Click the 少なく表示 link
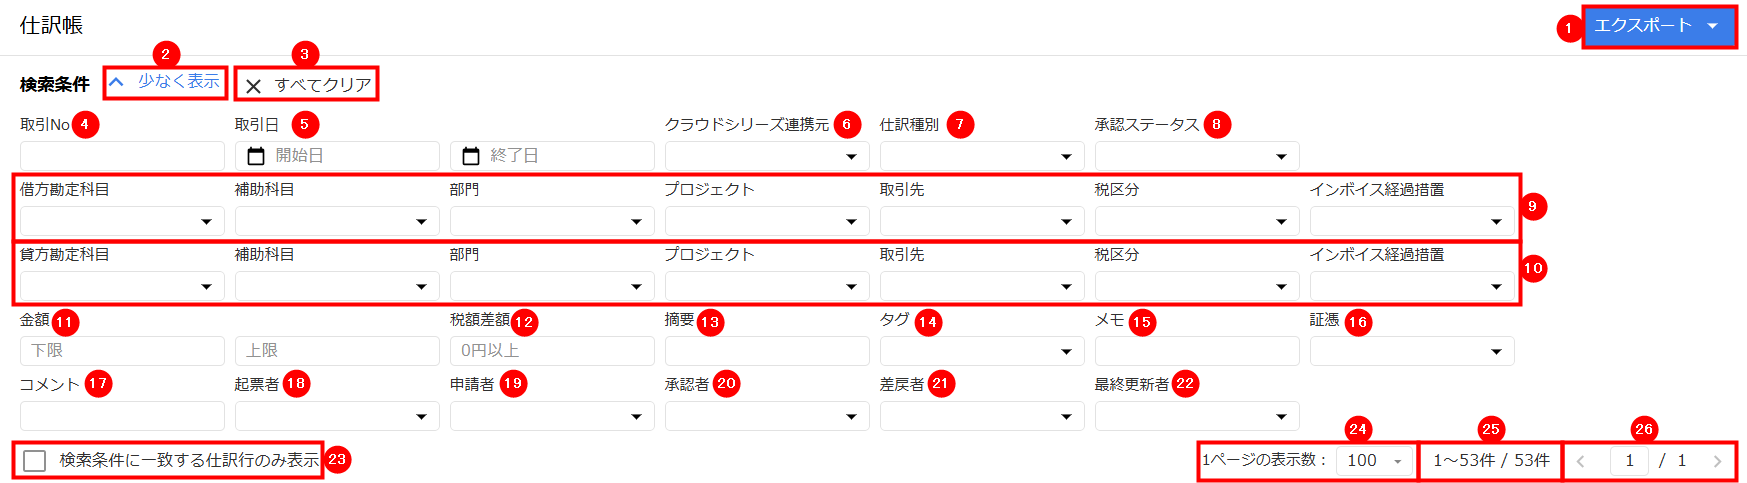Image resolution: width=1747 pixels, height=483 pixels. pos(178,81)
